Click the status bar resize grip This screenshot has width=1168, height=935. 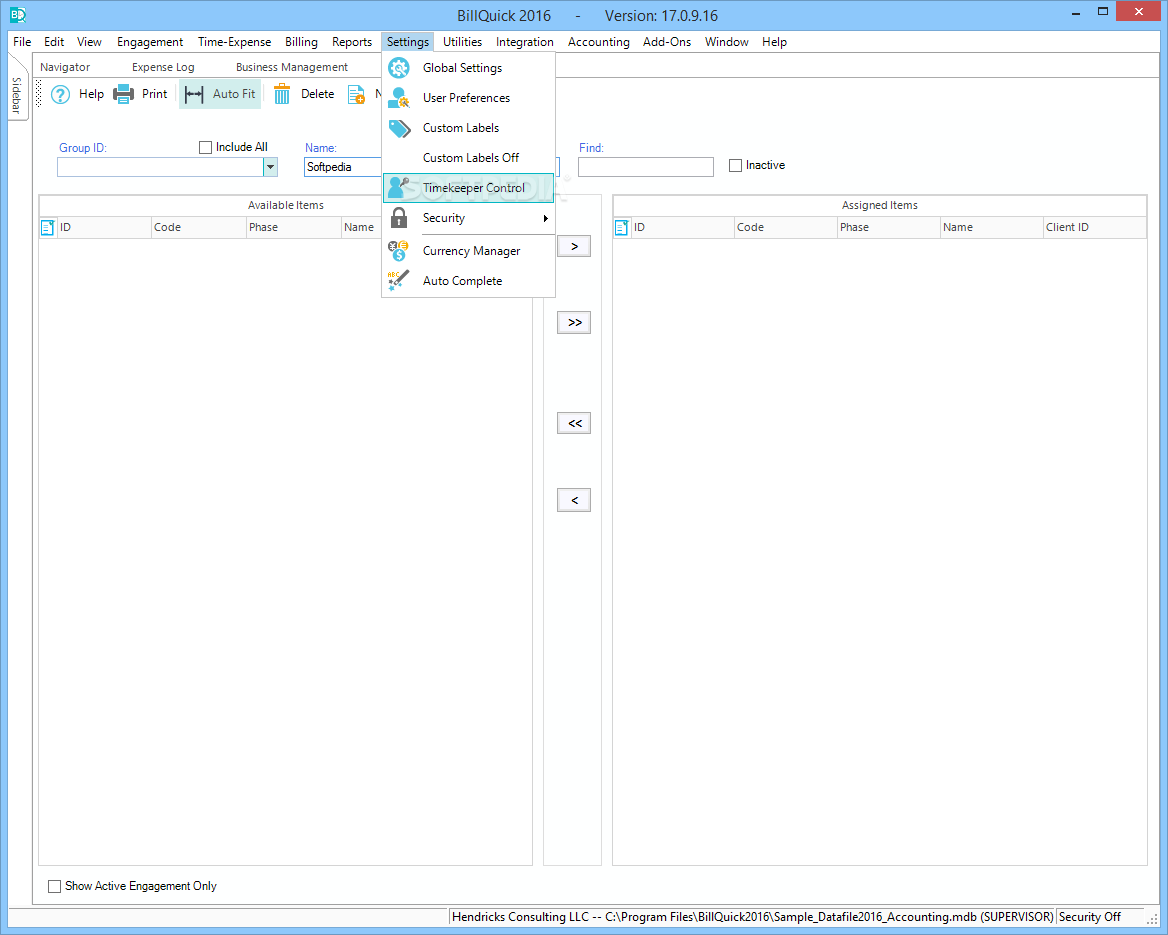[x=1152, y=919]
